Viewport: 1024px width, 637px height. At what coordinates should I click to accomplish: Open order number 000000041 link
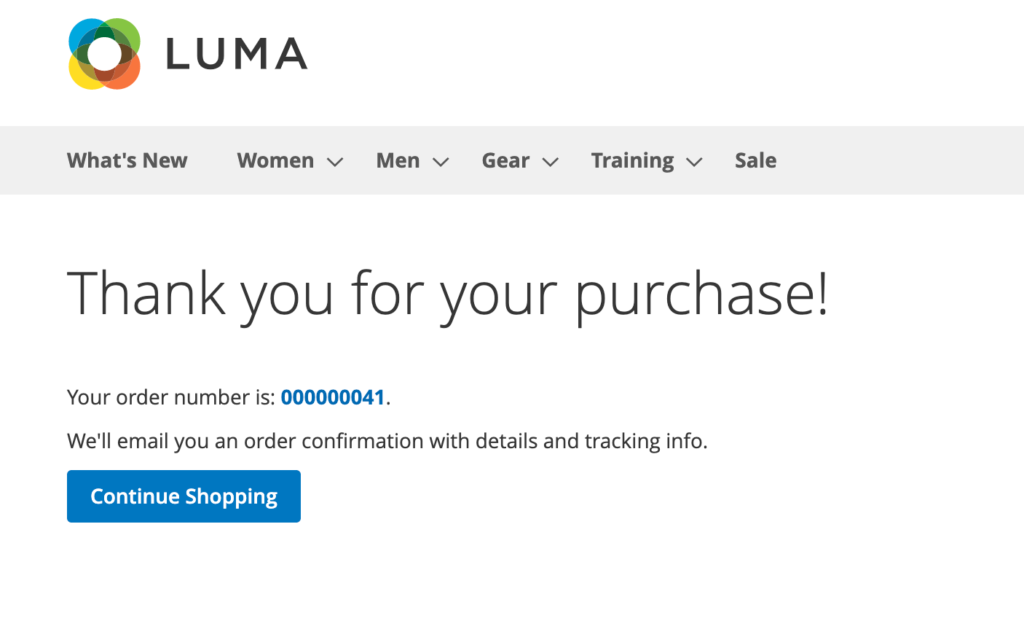[x=333, y=397]
